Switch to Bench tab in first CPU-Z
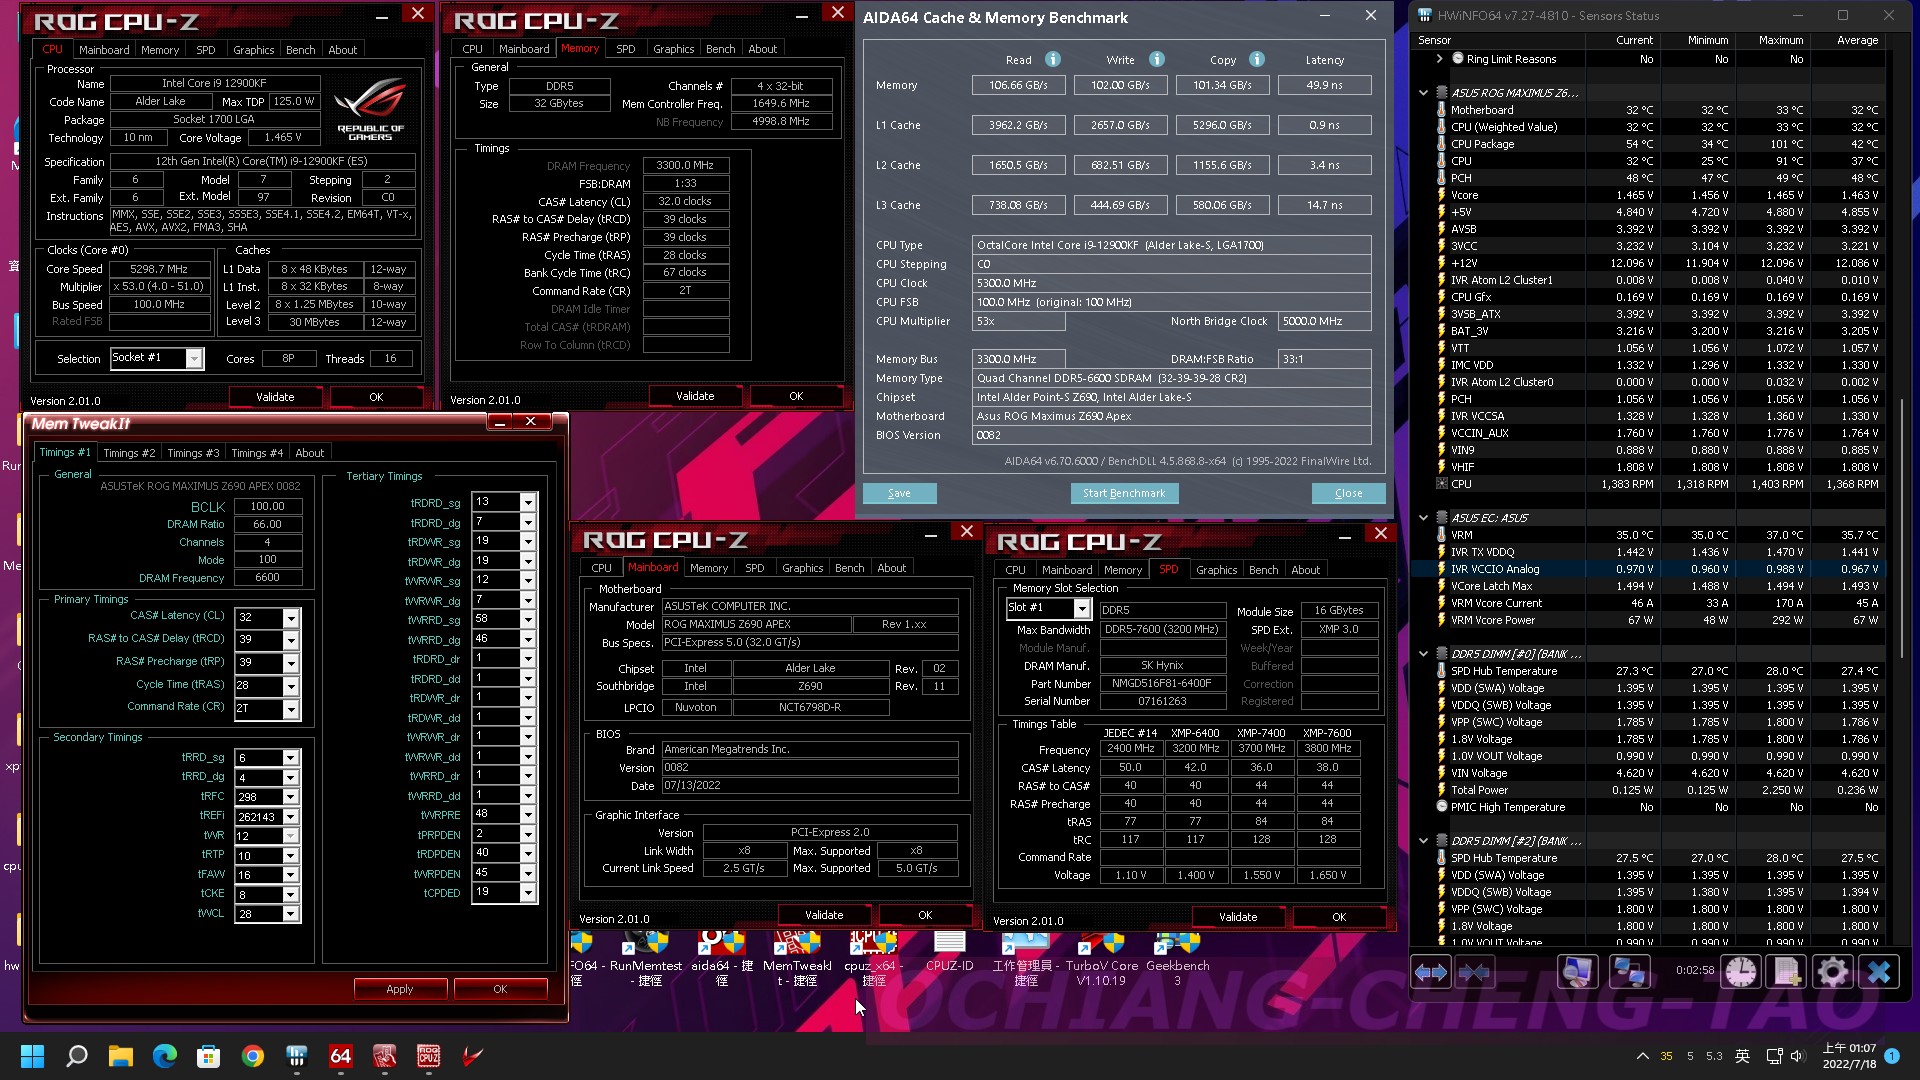The image size is (1920, 1080). point(300,49)
